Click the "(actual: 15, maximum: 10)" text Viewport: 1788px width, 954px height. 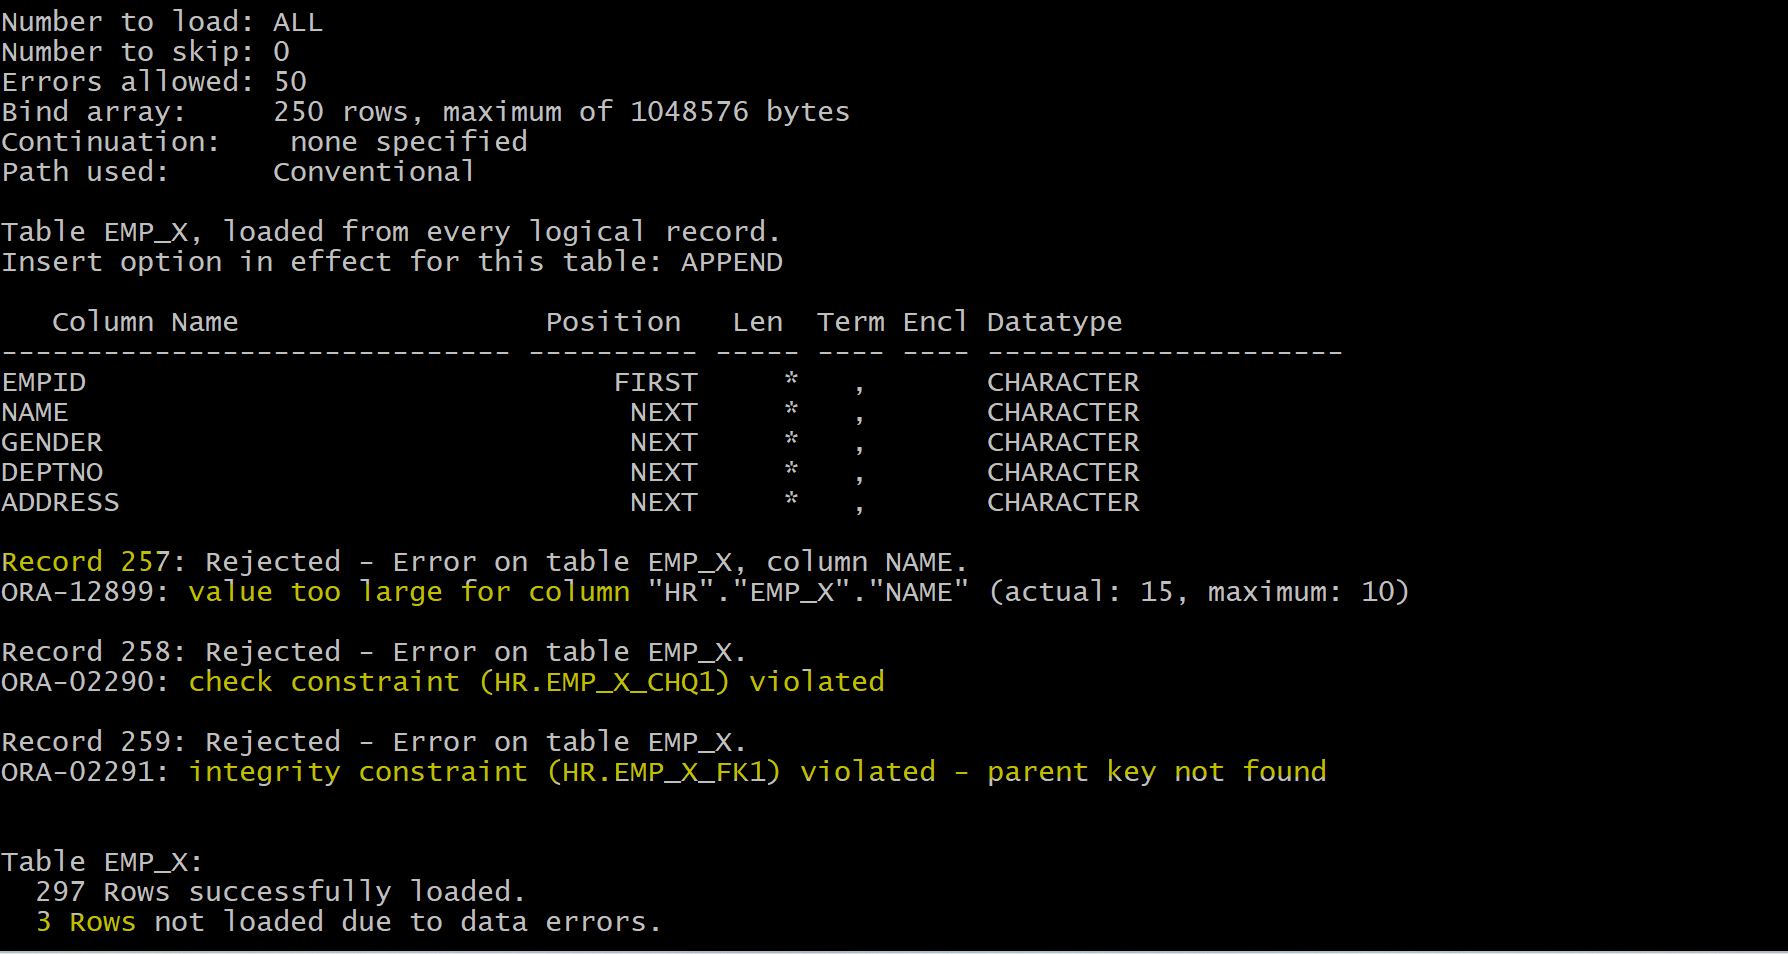coord(1199,592)
